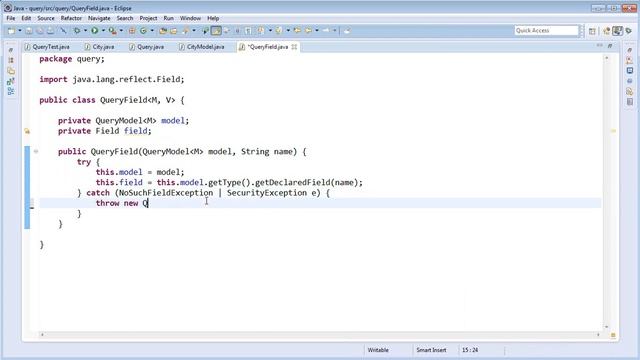Click the Restore icon in left sidebar
Screen dimensions: 640x360
[x=11, y=50]
